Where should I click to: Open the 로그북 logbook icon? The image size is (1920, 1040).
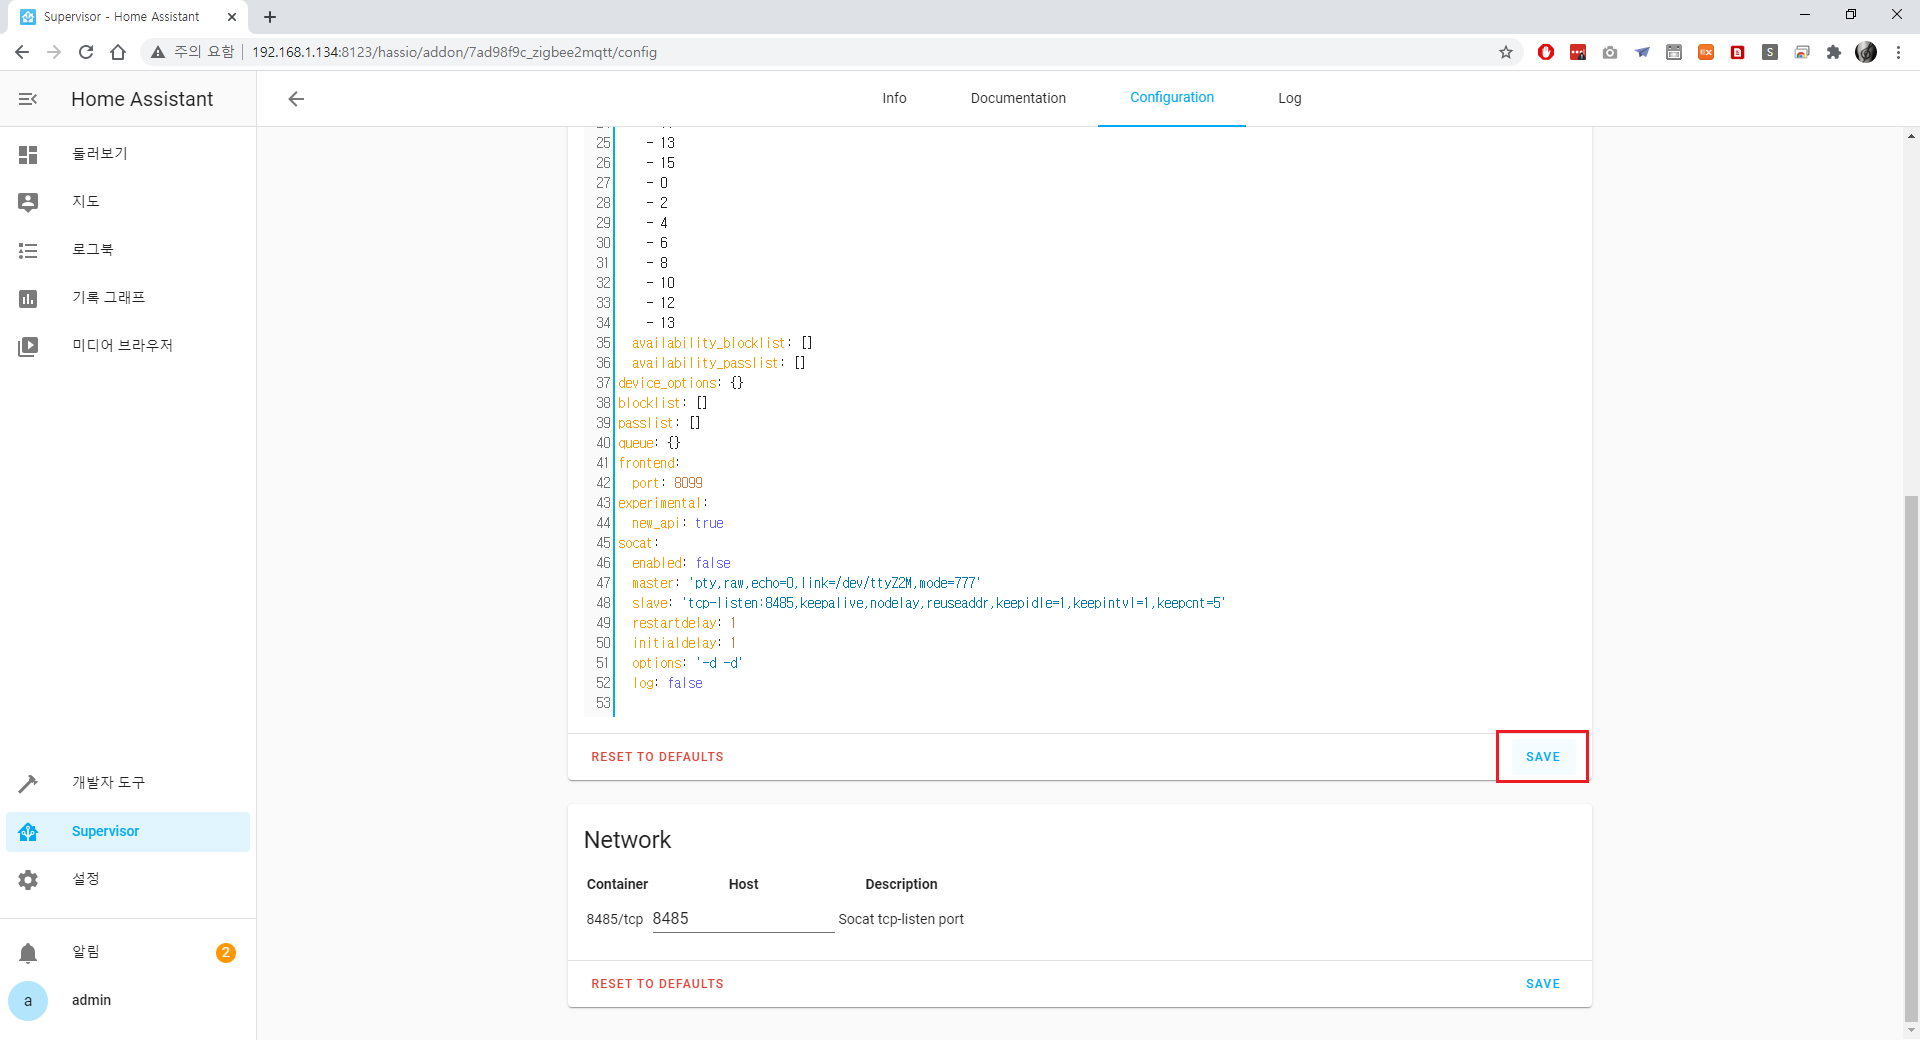click(x=28, y=250)
